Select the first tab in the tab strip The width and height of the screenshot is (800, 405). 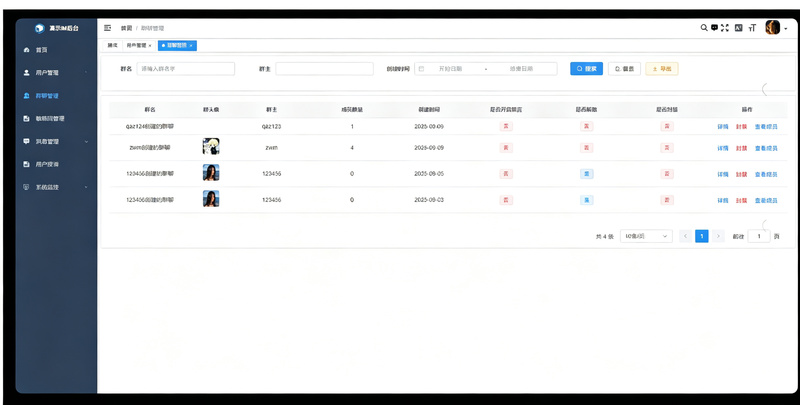[x=112, y=45]
